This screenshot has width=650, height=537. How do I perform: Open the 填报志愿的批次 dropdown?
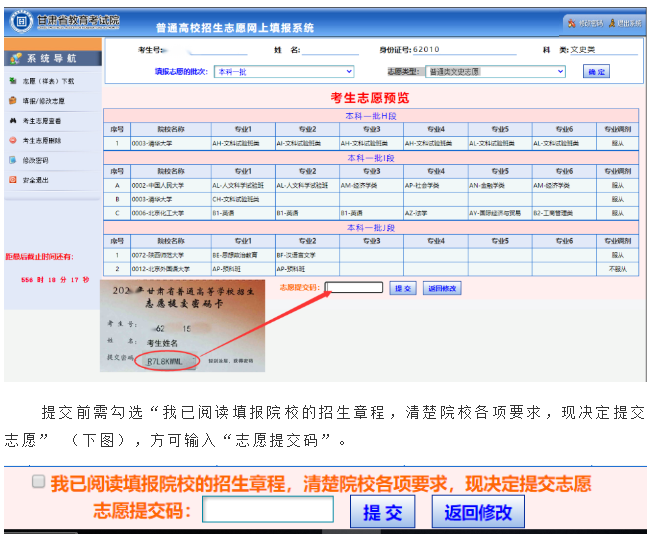point(284,72)
